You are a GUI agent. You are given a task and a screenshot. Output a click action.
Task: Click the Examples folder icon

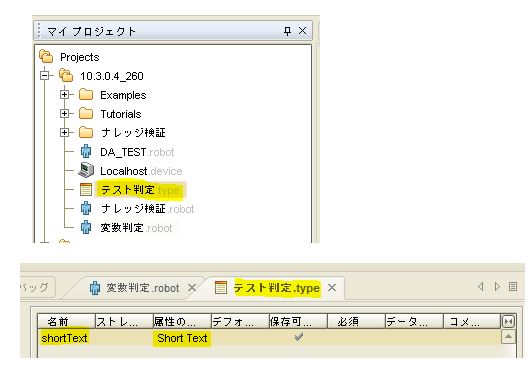click(x=86, y=94)
